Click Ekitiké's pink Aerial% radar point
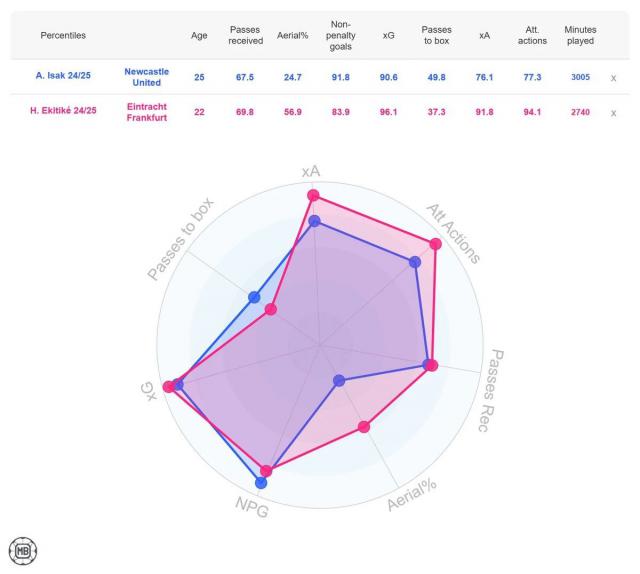640x574 pixels. 364,427
